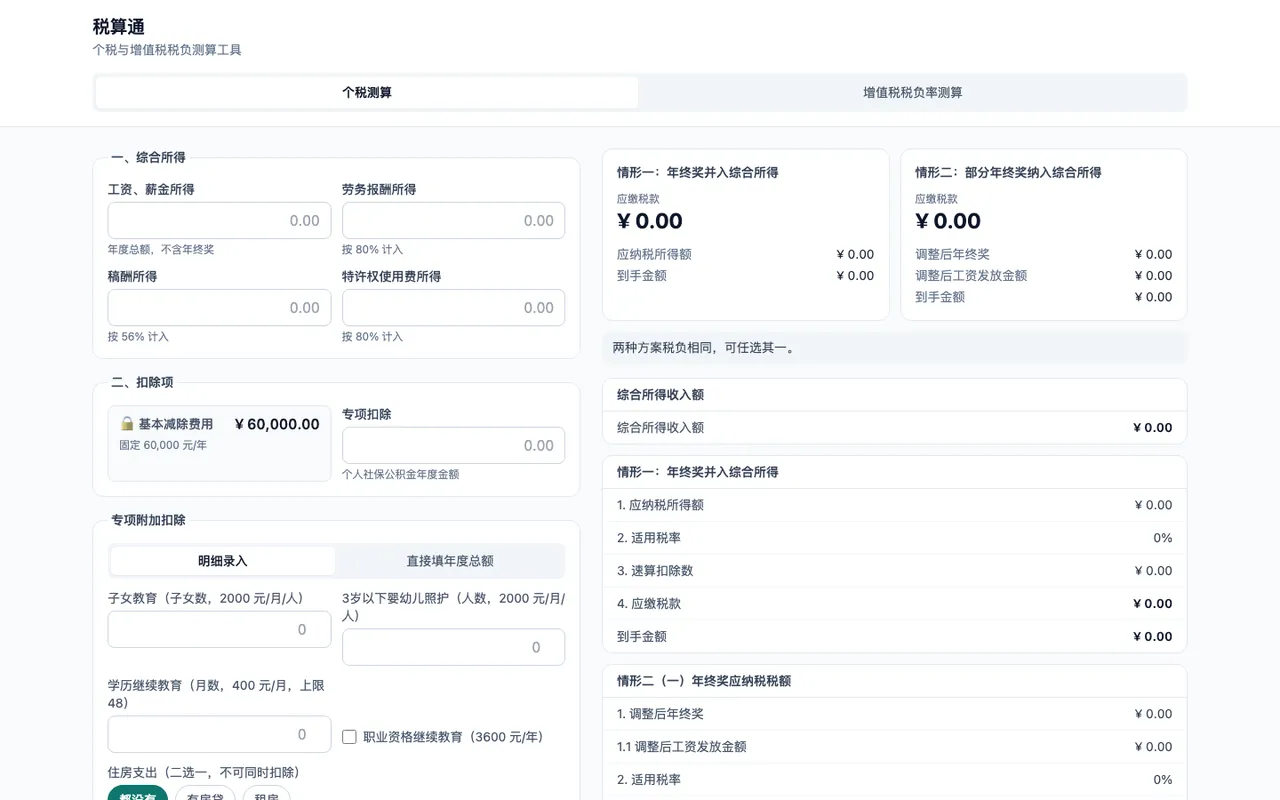The width and height of the screenshot is (1280, 800).
Task: Select the 学历继续教育 months input
Action: pos(219,734)
